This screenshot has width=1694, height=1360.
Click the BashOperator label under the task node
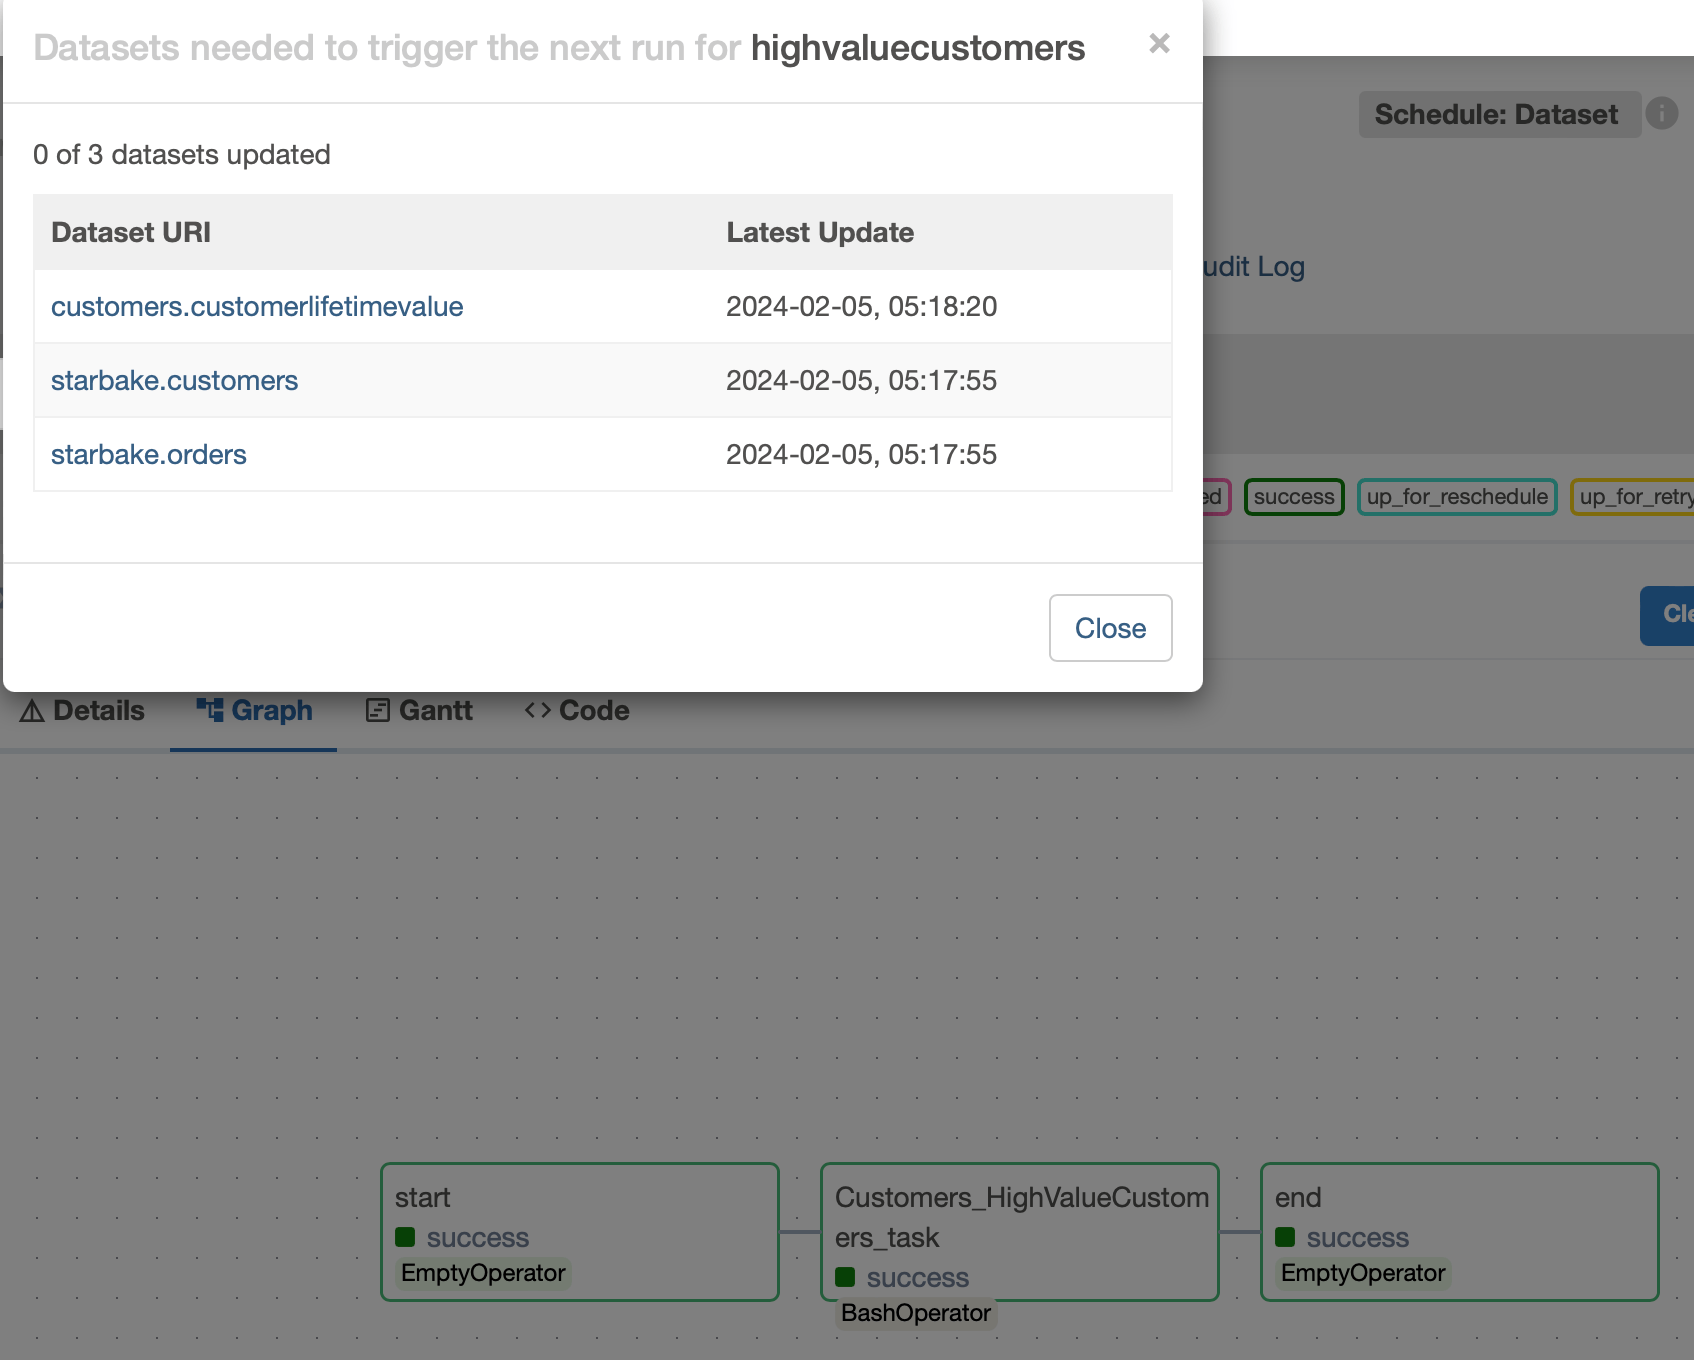pyautogui.click(x=915, y=1313)
